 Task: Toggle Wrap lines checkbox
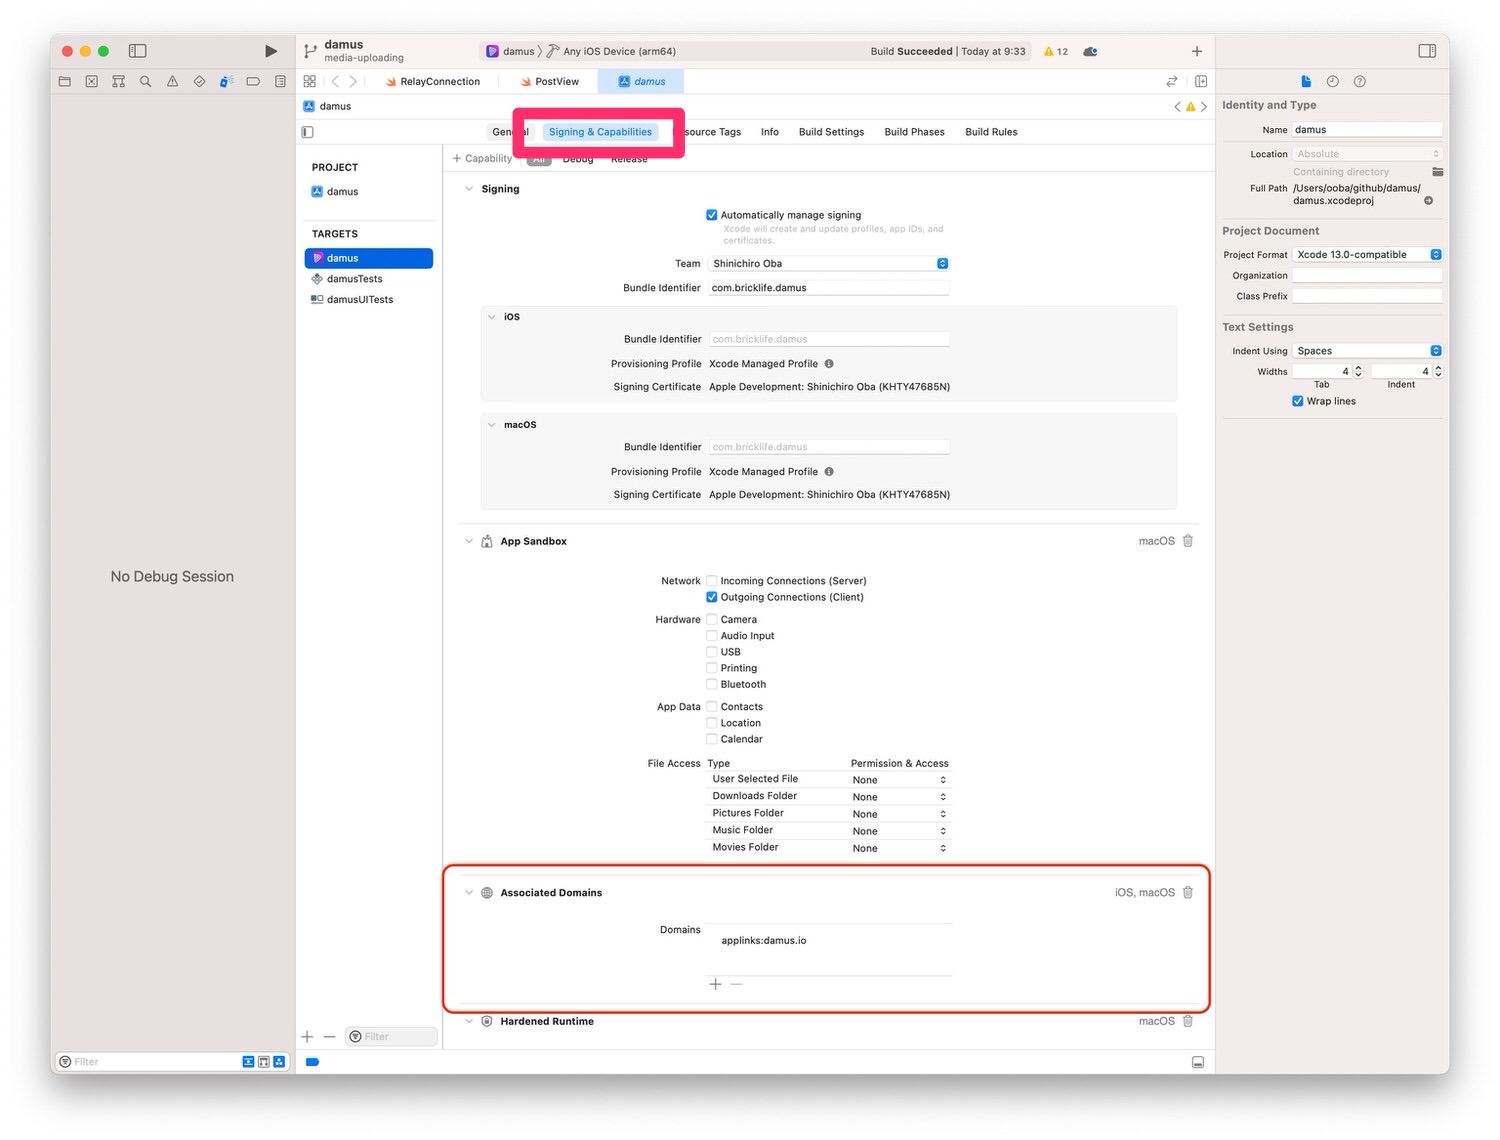tap(1298, 401)
